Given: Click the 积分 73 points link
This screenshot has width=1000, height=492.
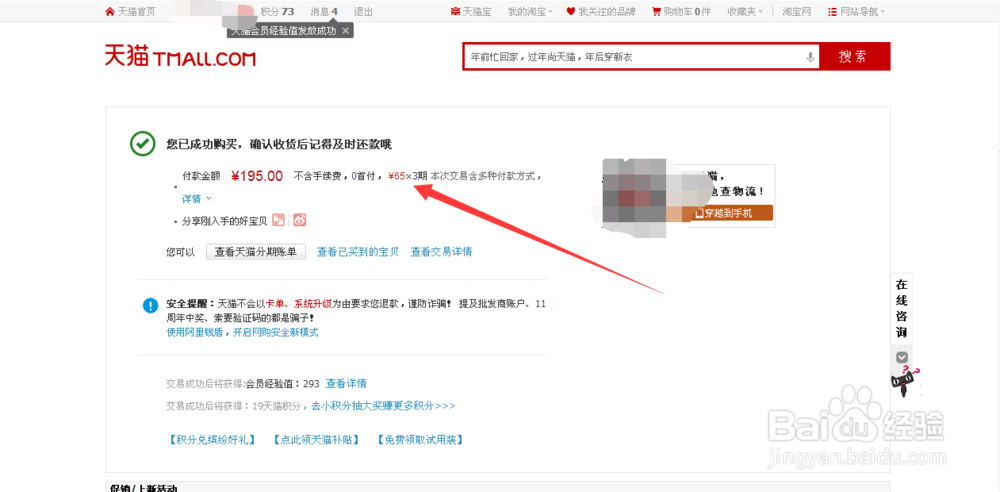Looking at the screenshot, I should click(277, 11).
